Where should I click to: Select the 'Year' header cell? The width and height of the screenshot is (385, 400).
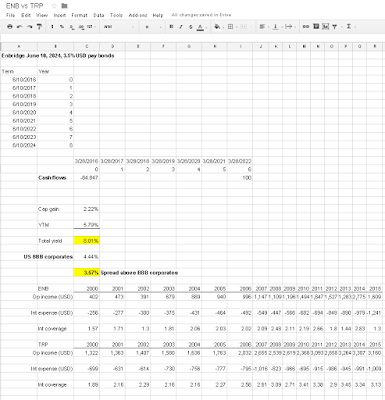tap(55, 71)
